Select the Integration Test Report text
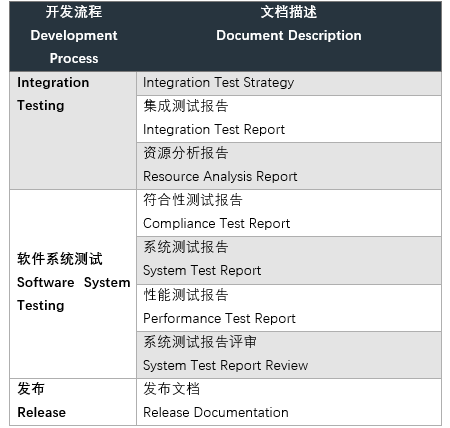The image size is (450, 428). point(214,130)
